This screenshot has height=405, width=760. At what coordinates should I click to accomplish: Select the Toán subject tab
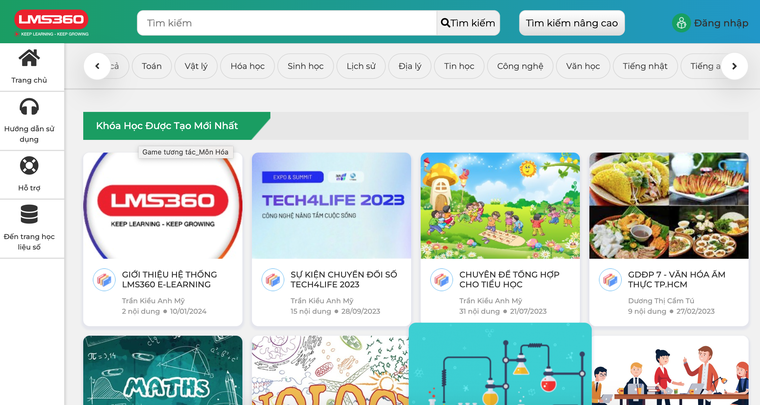(x=152, y=66)
